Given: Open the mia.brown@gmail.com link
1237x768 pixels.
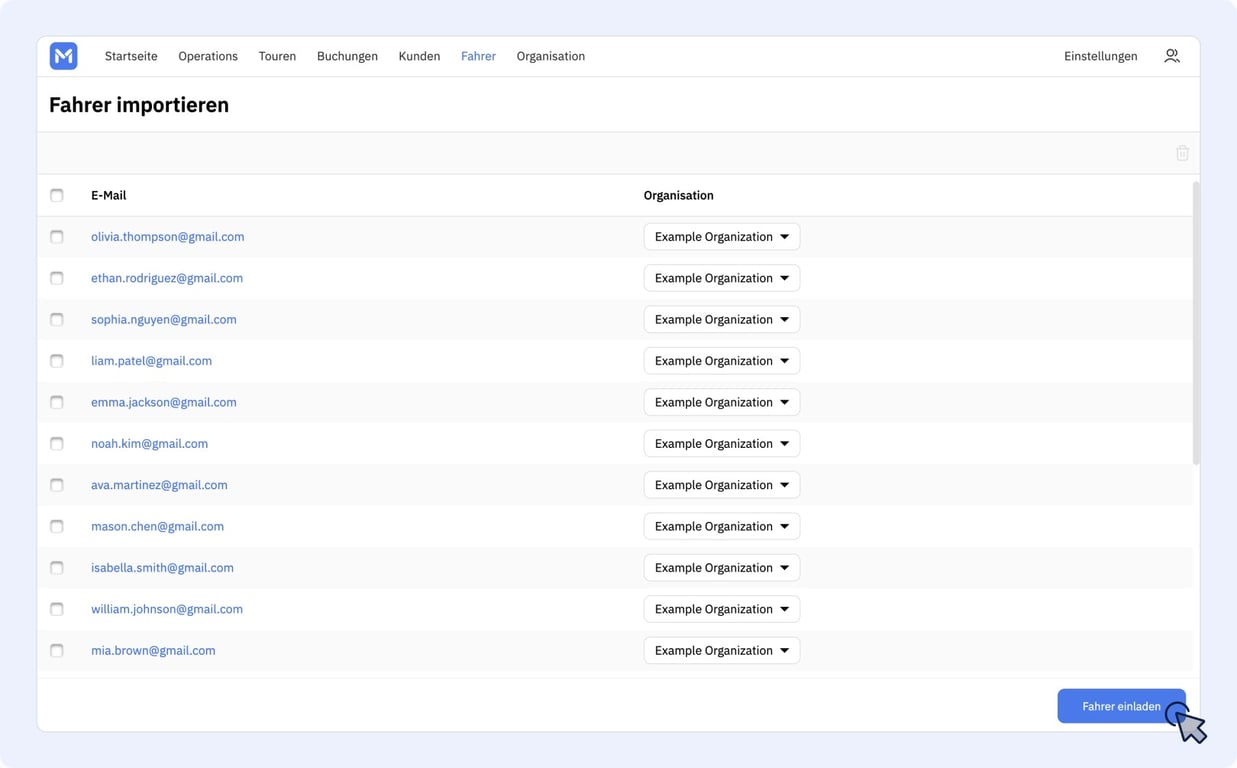Looking at the screenshot, I should point(153,650).
